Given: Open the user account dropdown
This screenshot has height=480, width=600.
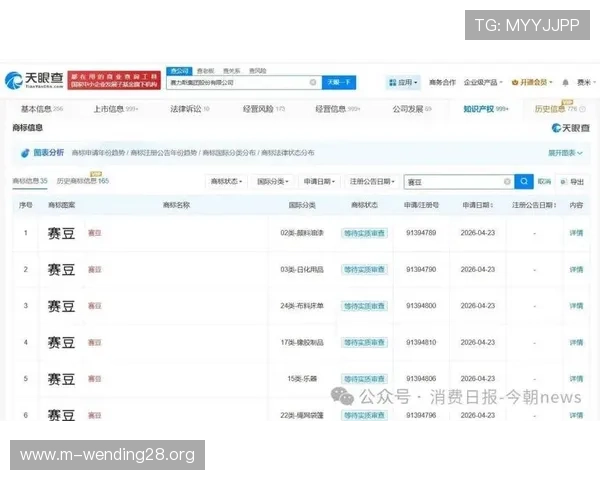Looking at the screenshot, I should coord(586,82).
